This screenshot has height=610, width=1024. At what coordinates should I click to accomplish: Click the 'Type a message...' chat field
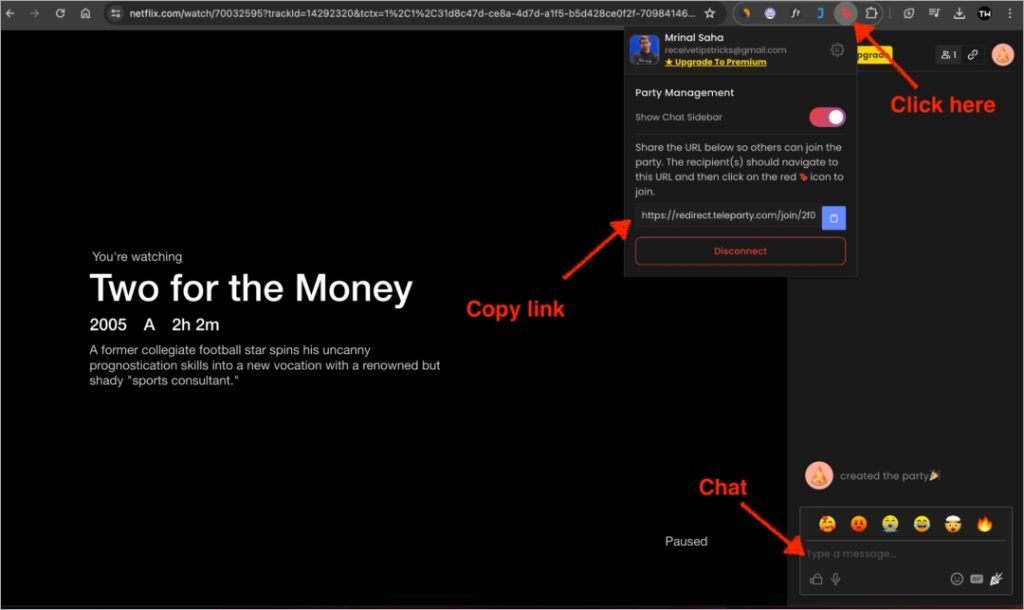pos(906,554)
